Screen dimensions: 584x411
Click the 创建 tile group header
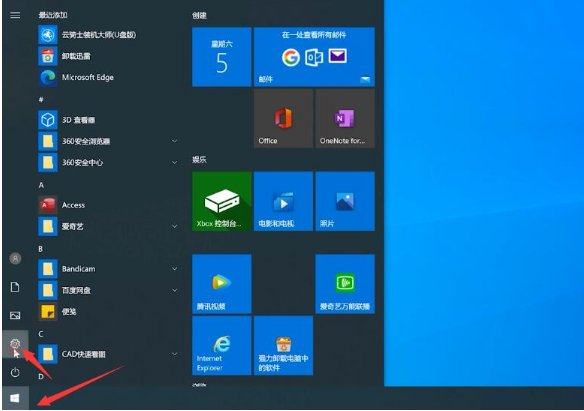pos(199,15)
